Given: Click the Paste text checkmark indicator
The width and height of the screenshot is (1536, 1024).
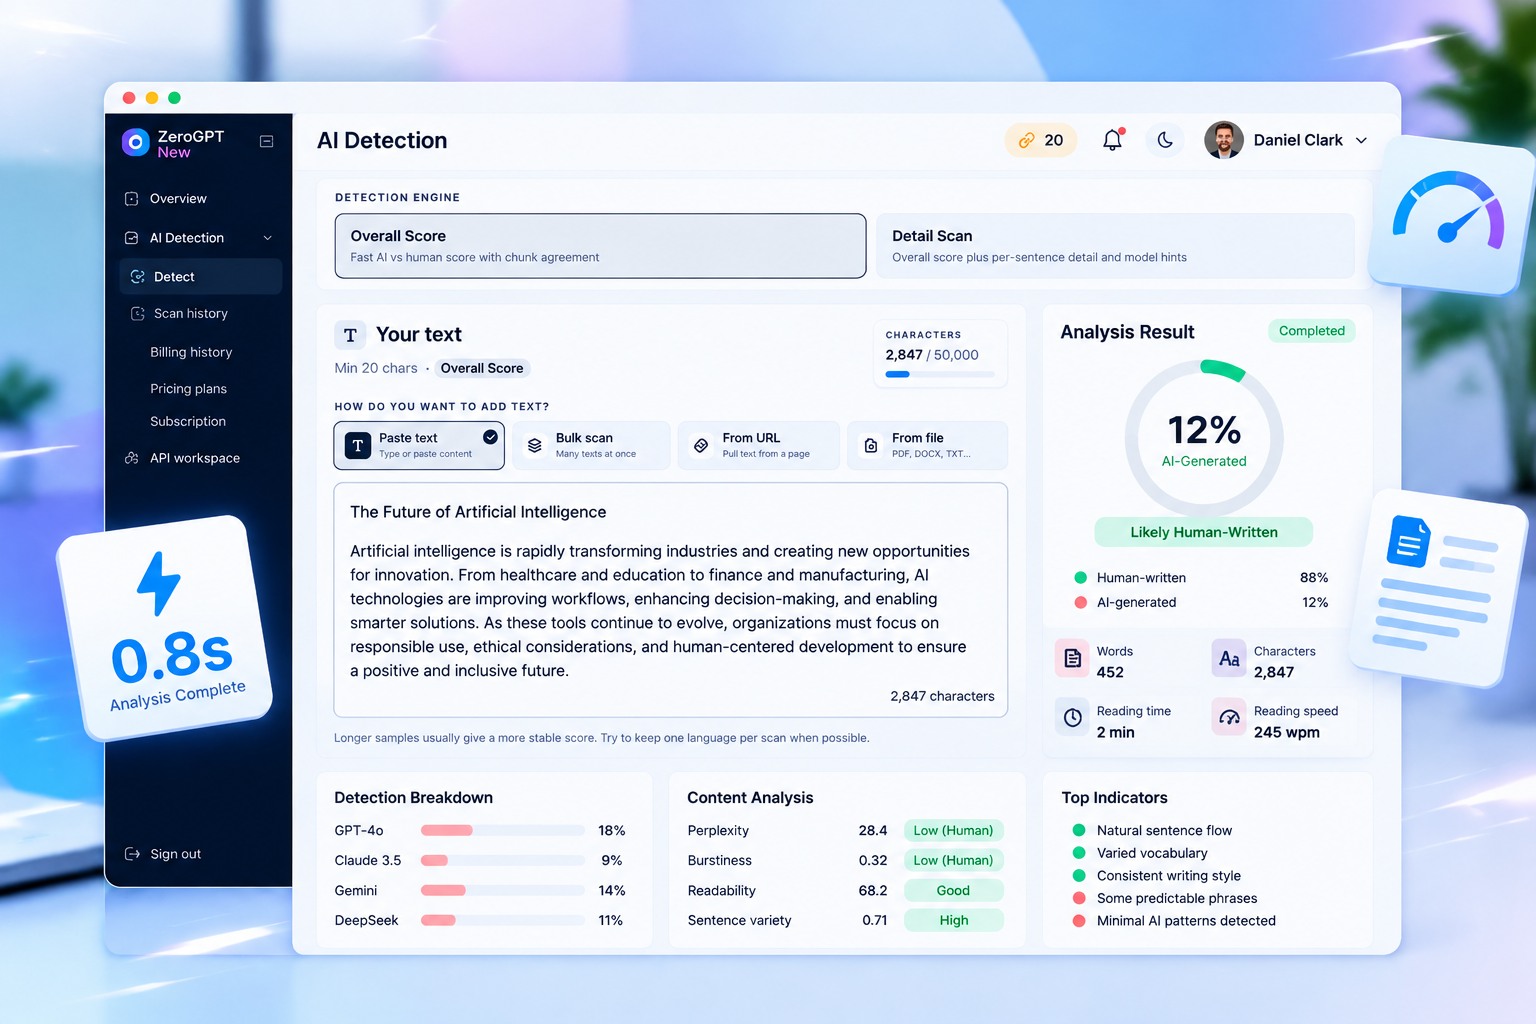Looking at the screenshot, I should 490,437.
